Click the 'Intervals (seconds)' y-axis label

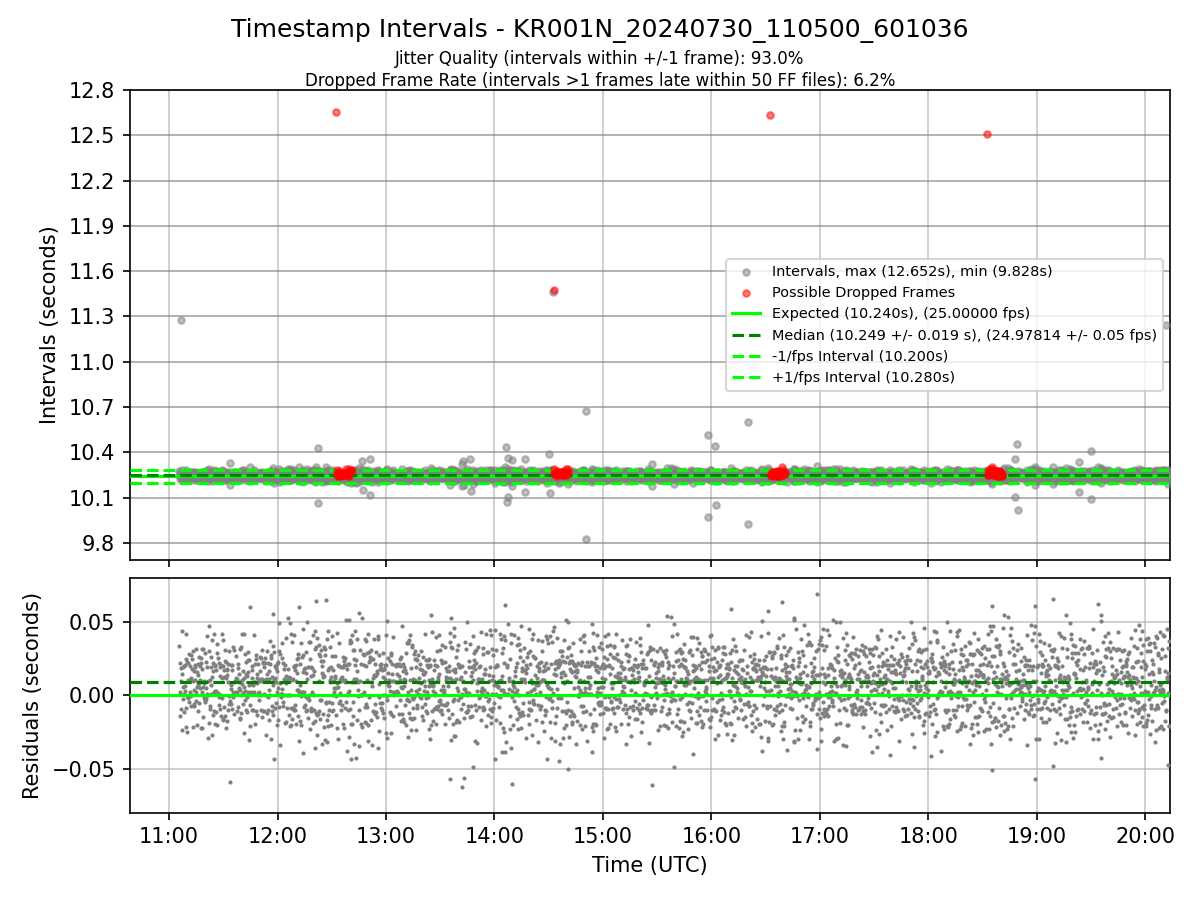point(49,325)
